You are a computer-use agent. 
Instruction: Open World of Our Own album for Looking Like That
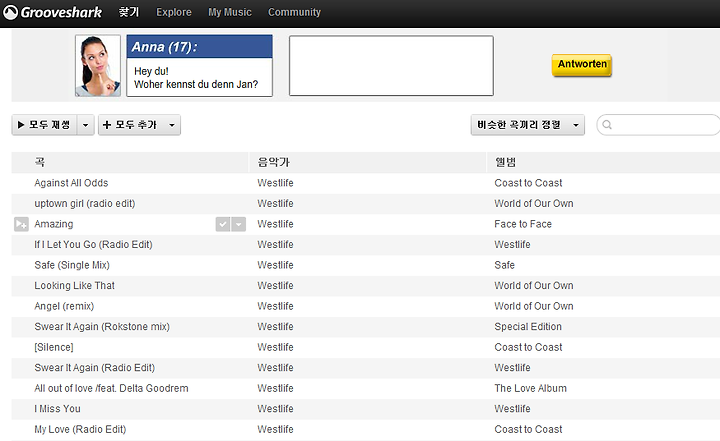point(534,286)
